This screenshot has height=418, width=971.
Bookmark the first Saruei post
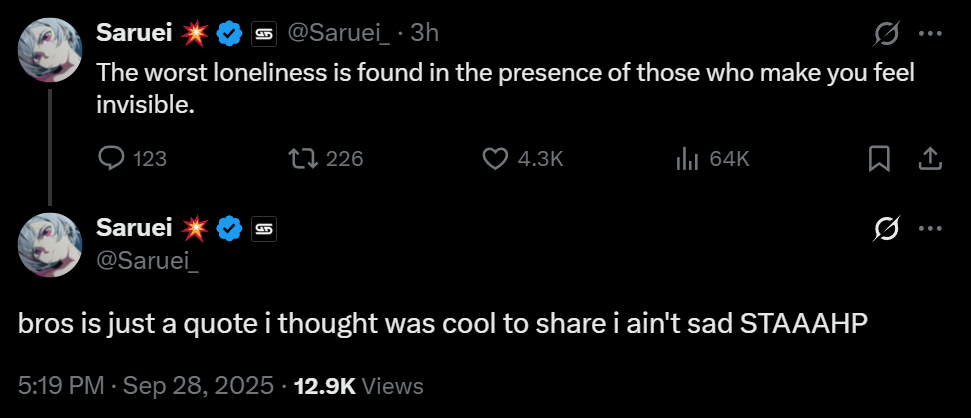click(x=879, y=158)
